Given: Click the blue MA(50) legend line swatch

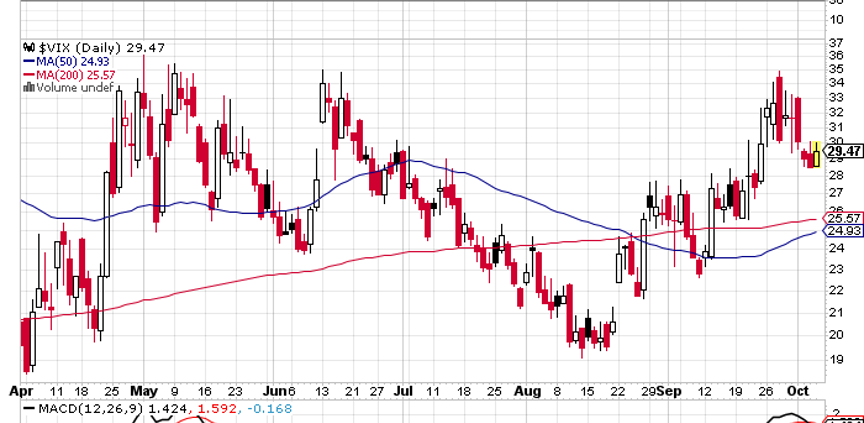Looking at the screenshot, I should [x=27, y=61].
